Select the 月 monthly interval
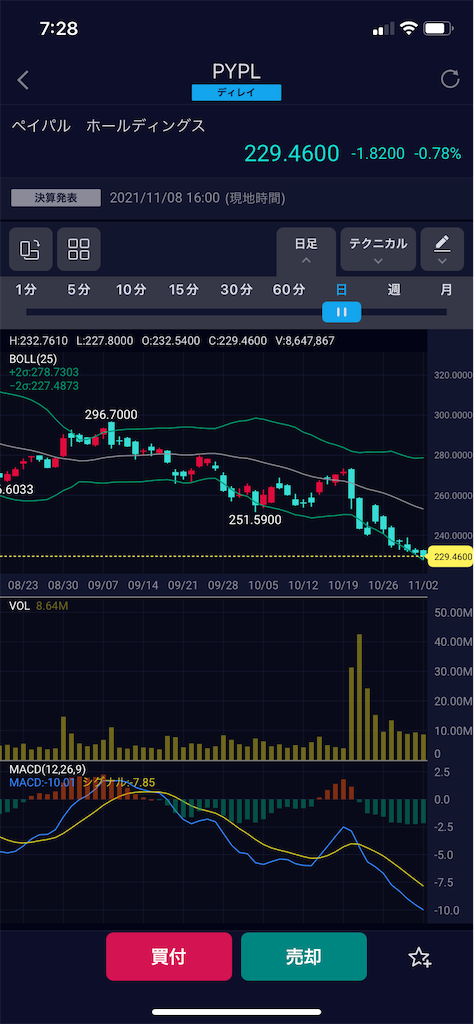The width and height of the screenshot is (474, 1024). tap(446, 290)
